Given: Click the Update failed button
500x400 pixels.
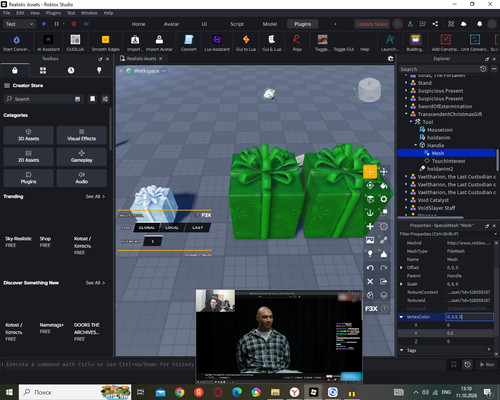Looking at the screenshot, I should click(x=372, y=24).
